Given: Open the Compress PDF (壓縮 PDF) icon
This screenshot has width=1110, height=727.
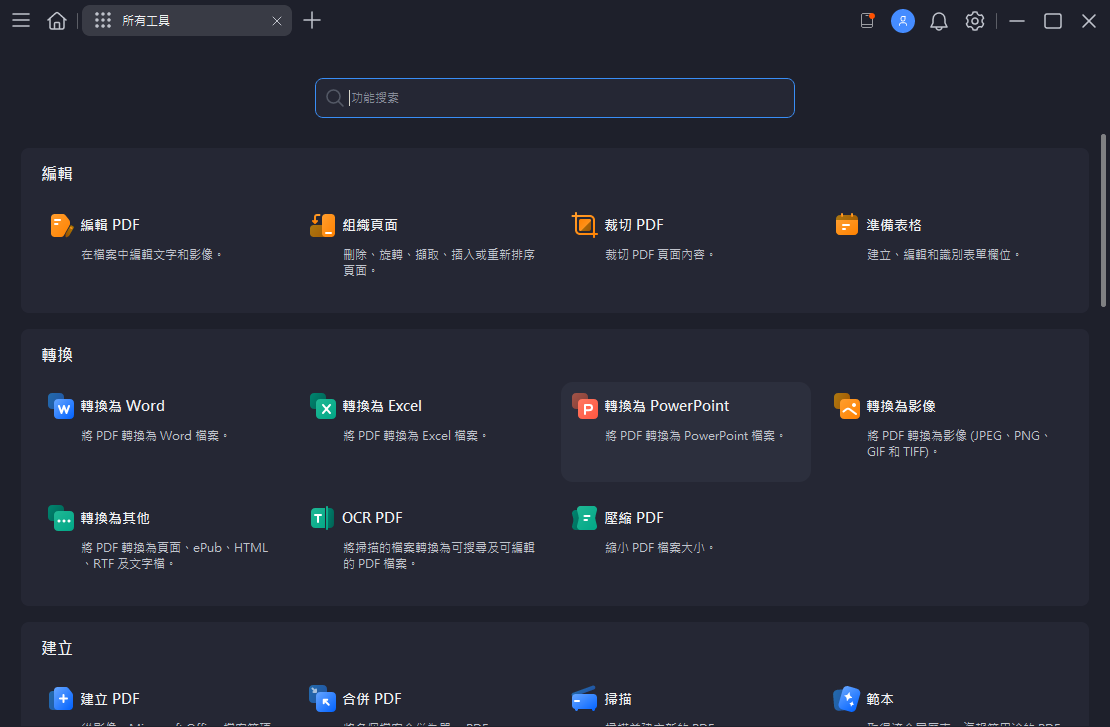Looking at the screenshot, I should 584,518.
